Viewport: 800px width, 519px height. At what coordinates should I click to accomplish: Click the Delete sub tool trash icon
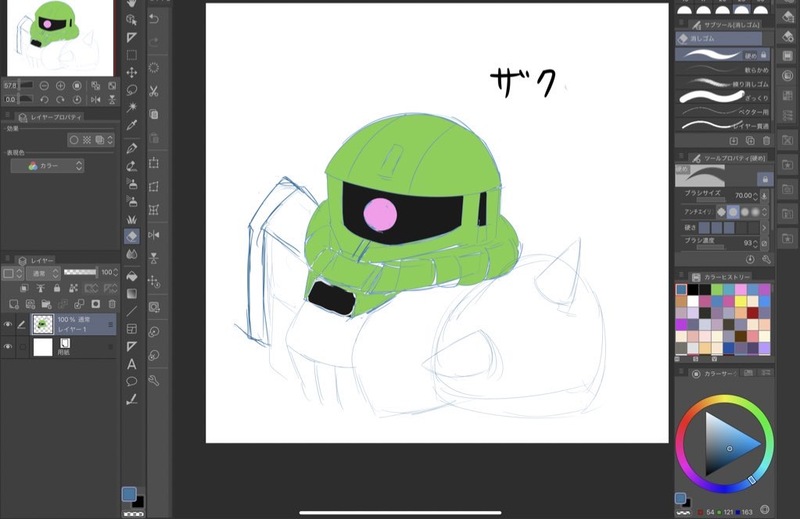click(766, 140)
